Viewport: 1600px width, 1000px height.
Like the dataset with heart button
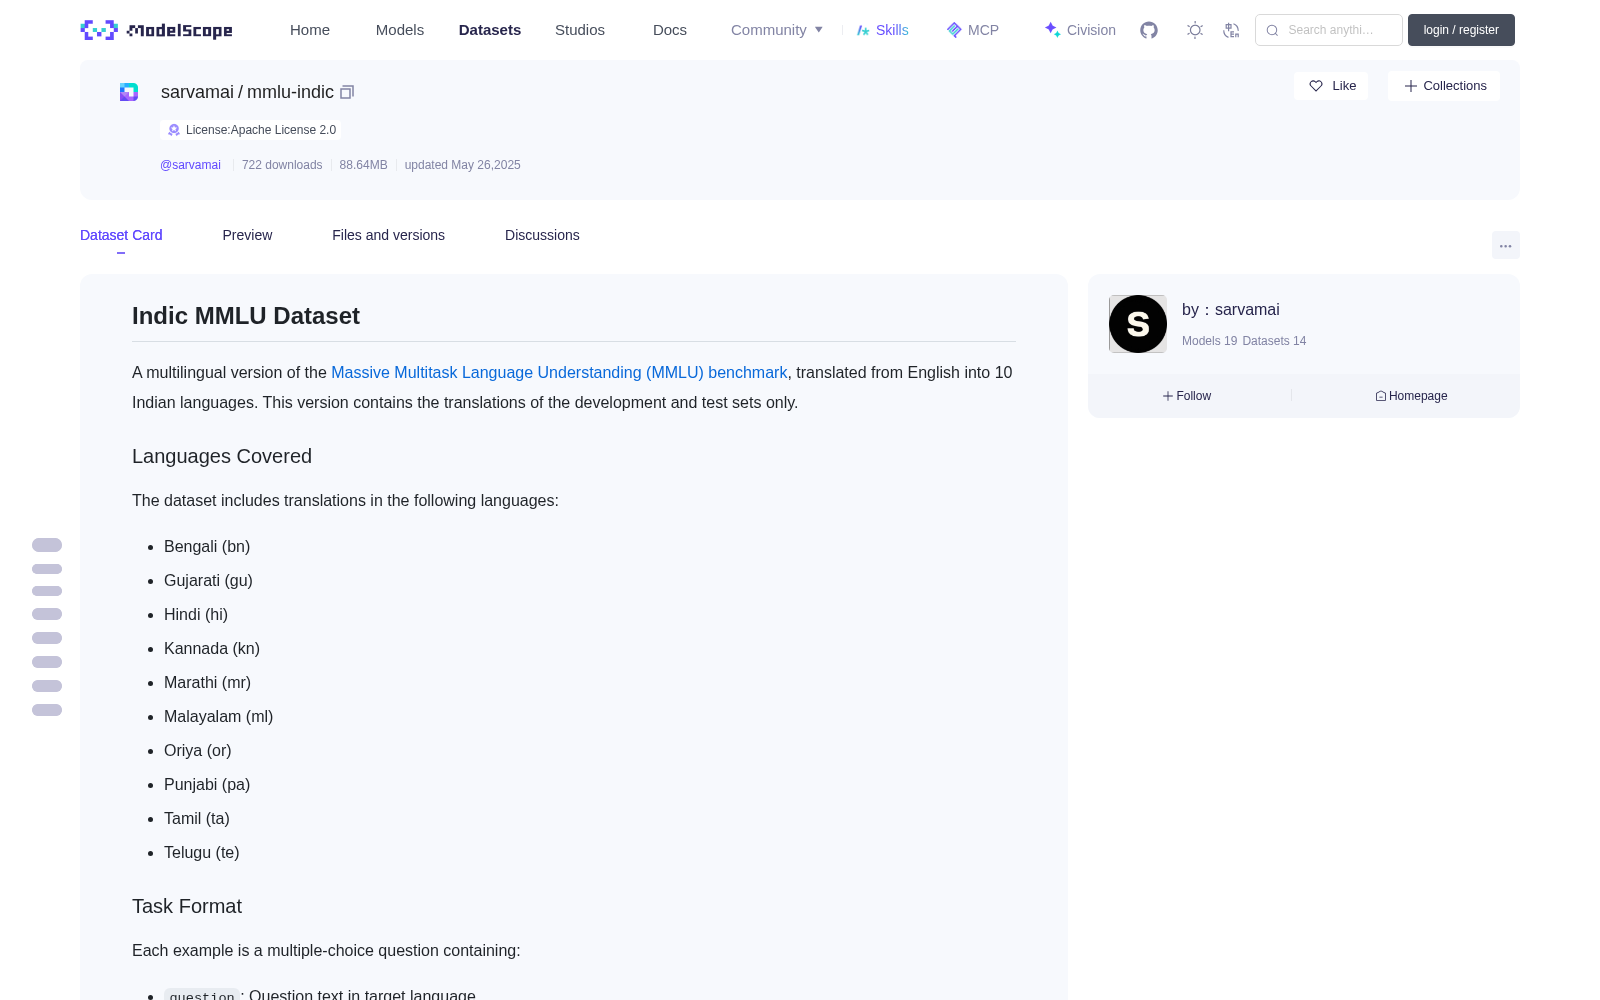pos(1331,86)
